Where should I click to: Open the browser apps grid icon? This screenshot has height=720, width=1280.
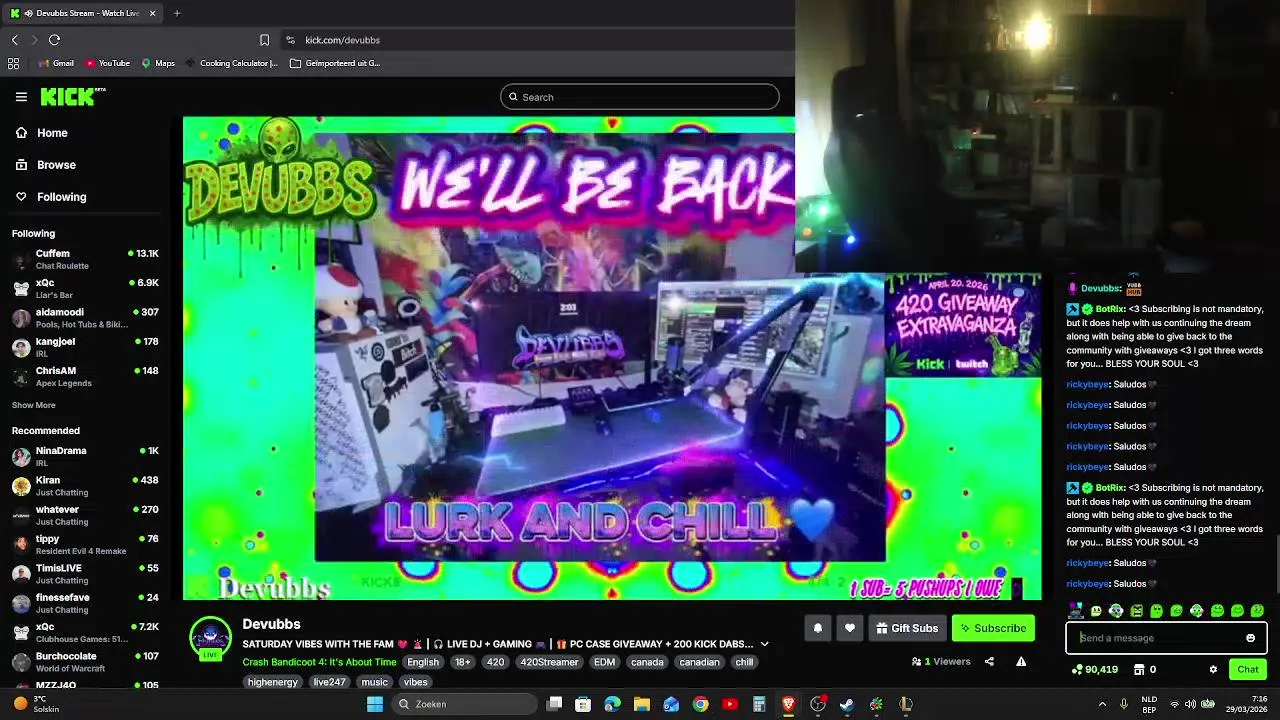click(13, 63)
